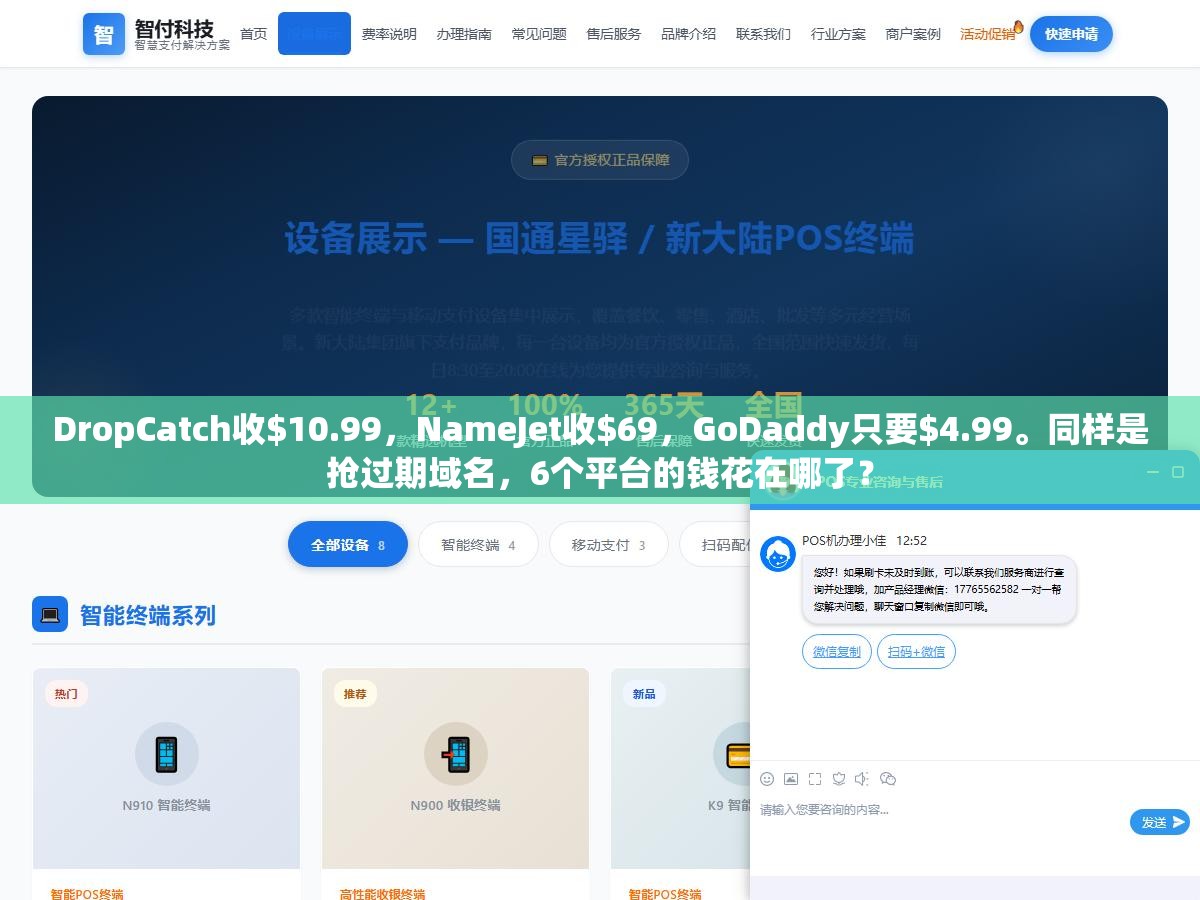Screen dimensions: 1200x900
Task: Select the highlighted 设备展示 nav item
Action: (314, 33)
